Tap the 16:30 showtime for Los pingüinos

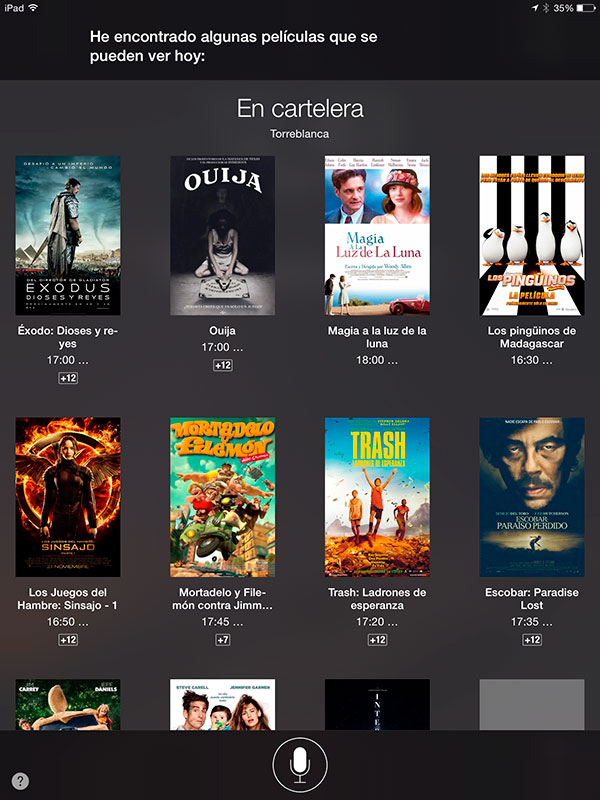532,360
